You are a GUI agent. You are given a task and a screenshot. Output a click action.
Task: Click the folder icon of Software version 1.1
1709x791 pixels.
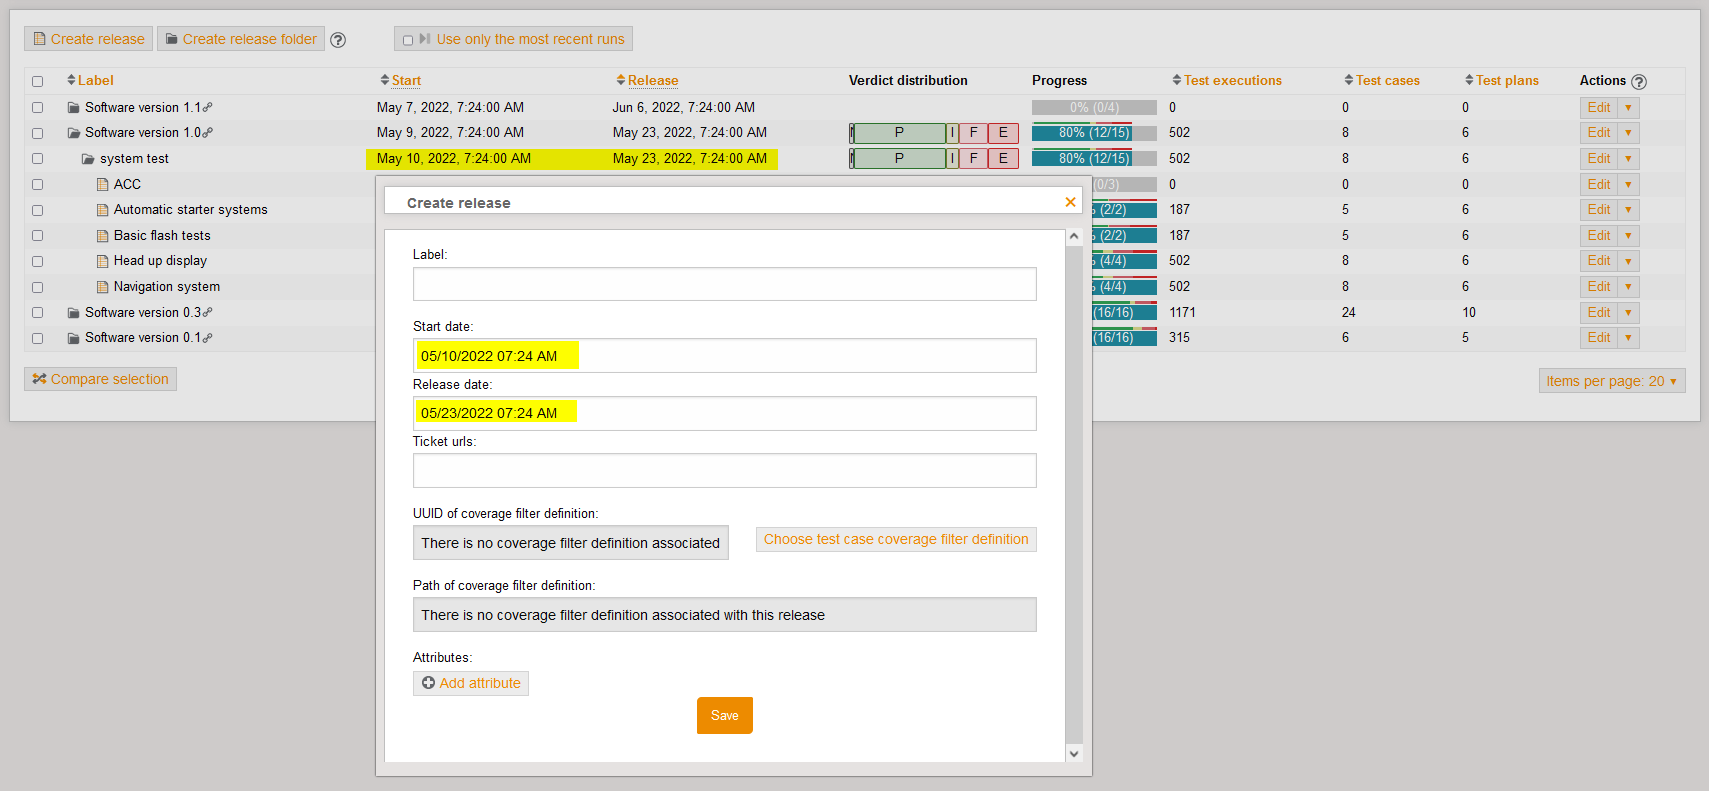click(x=73, y=107)
